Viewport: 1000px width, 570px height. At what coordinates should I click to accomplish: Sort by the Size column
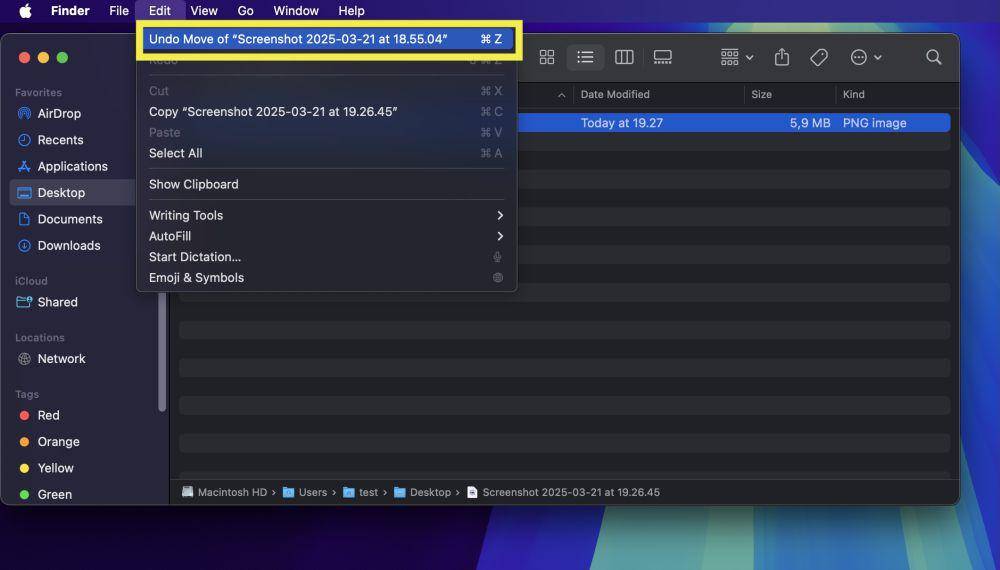761,94
